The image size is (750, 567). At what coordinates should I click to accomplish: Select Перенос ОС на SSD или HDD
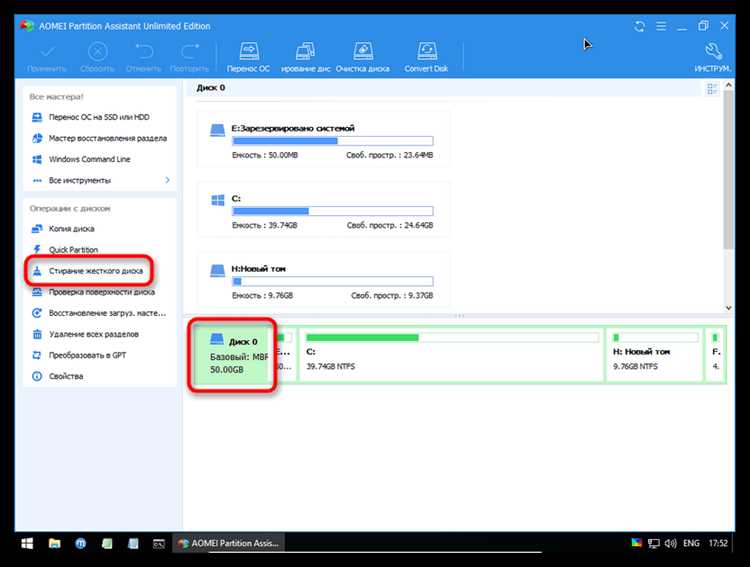[99, 117]
